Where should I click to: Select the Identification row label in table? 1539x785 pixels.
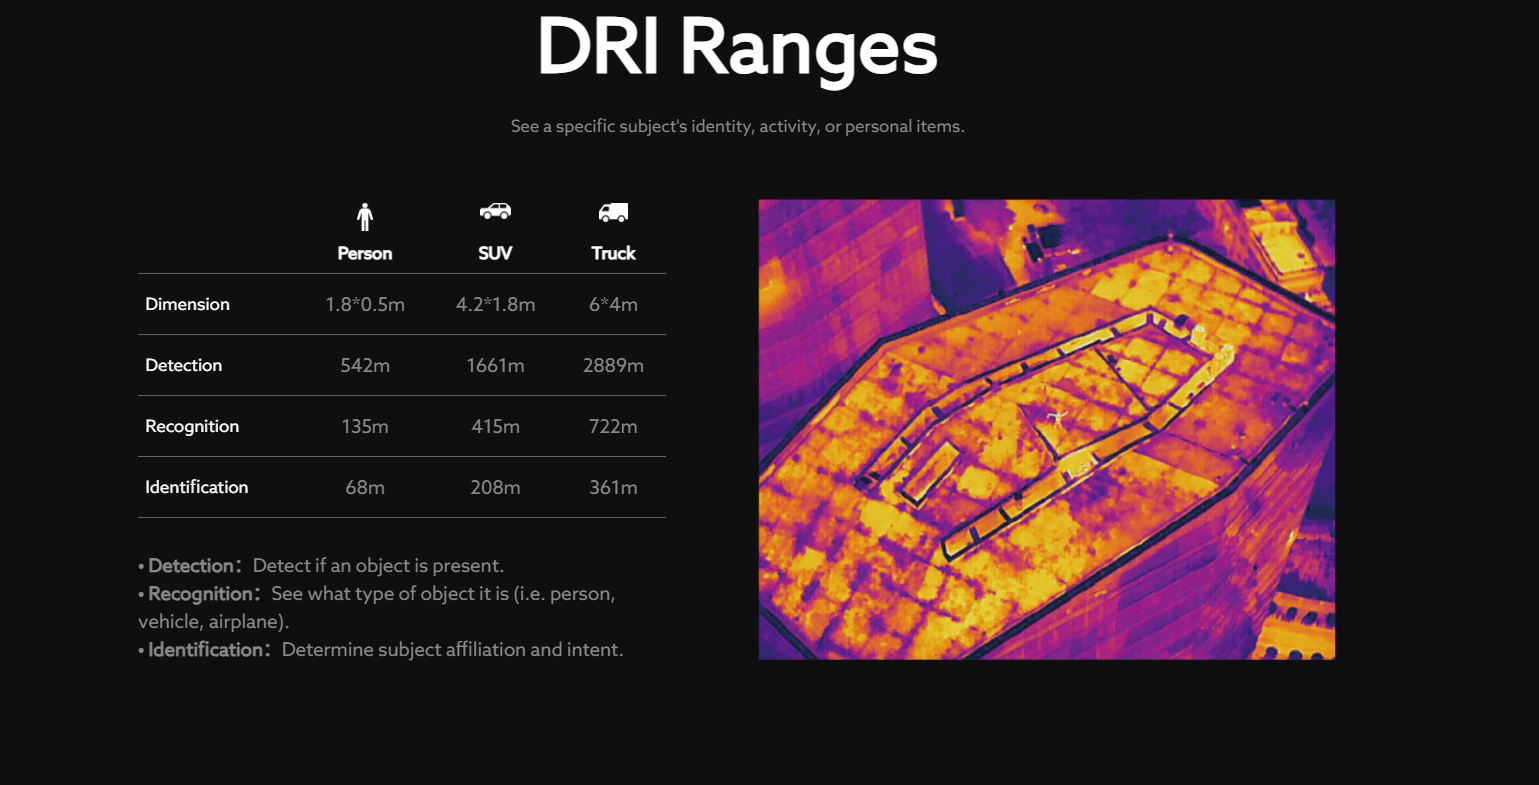pos(196,487)
